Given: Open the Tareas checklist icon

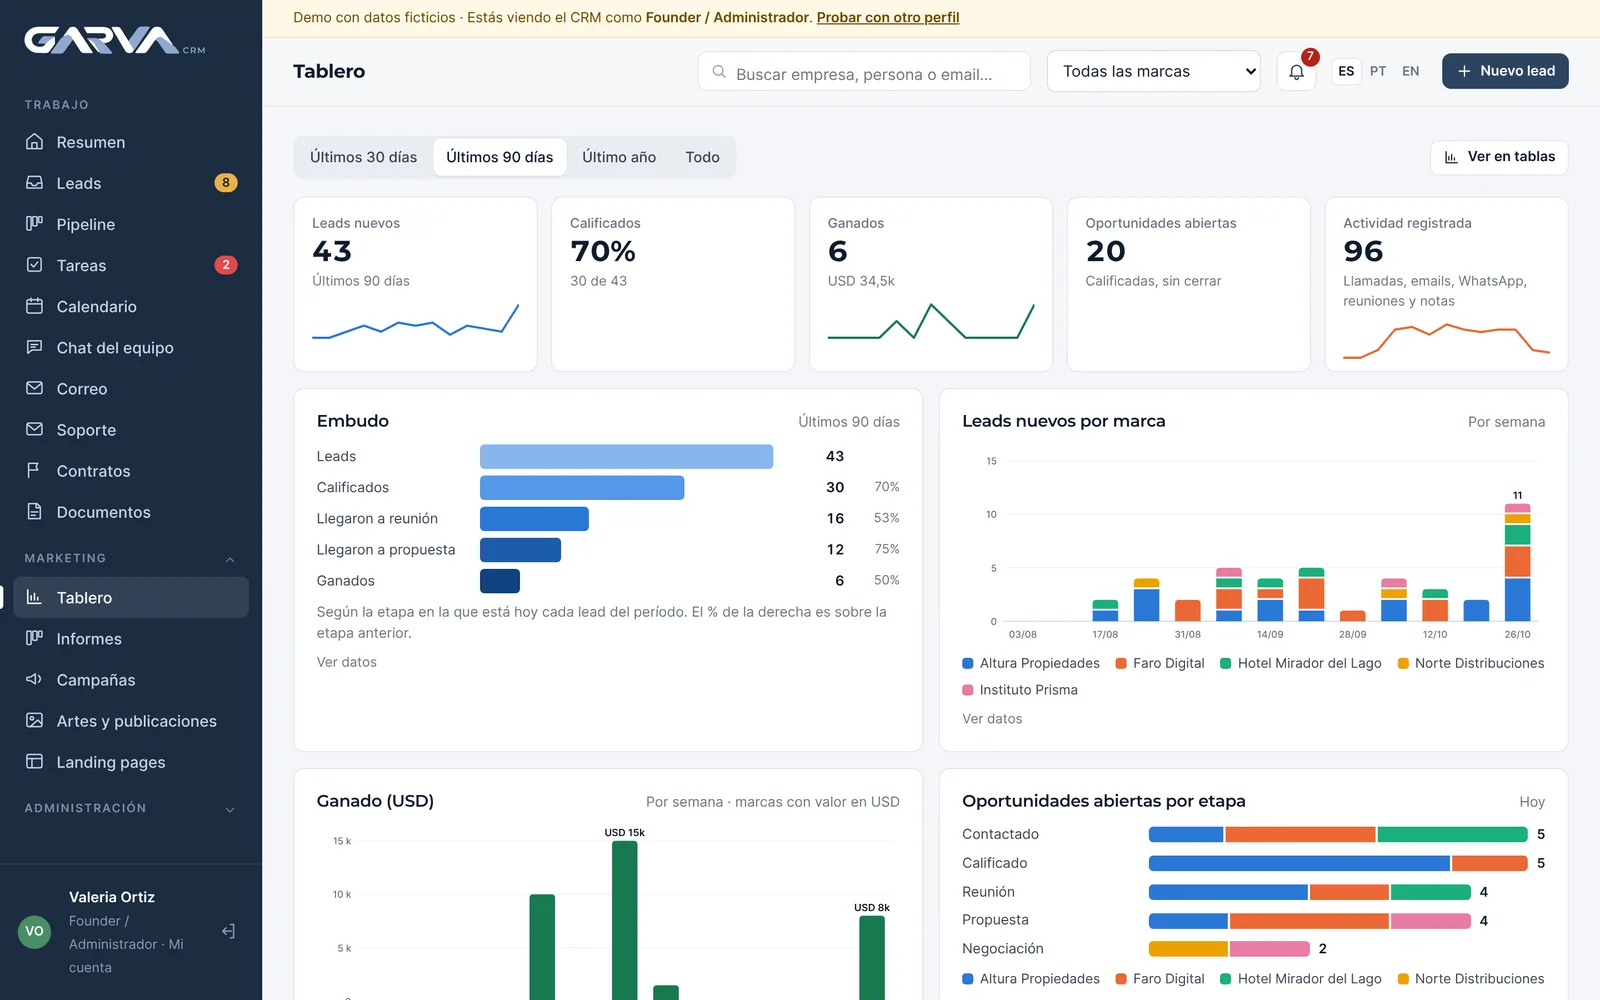Looking at the screenshot, I should coord(34,265).
